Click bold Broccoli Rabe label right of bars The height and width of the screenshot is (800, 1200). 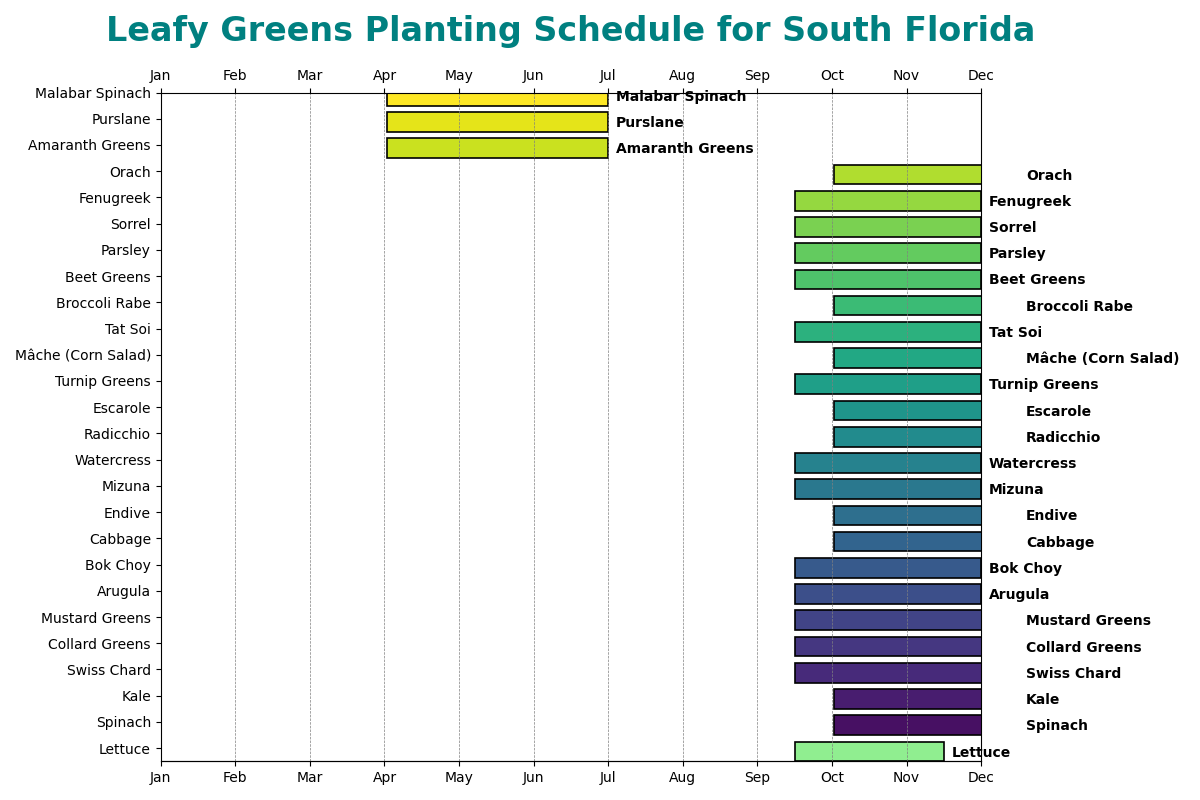(1079, 307)
